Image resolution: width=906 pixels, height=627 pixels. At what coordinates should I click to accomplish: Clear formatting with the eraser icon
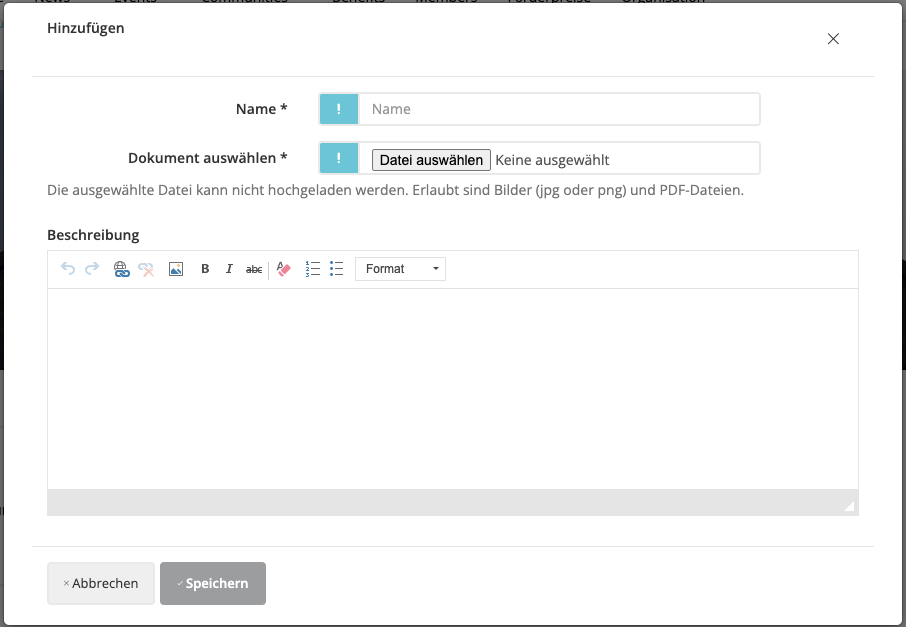(x=284, y=269)
